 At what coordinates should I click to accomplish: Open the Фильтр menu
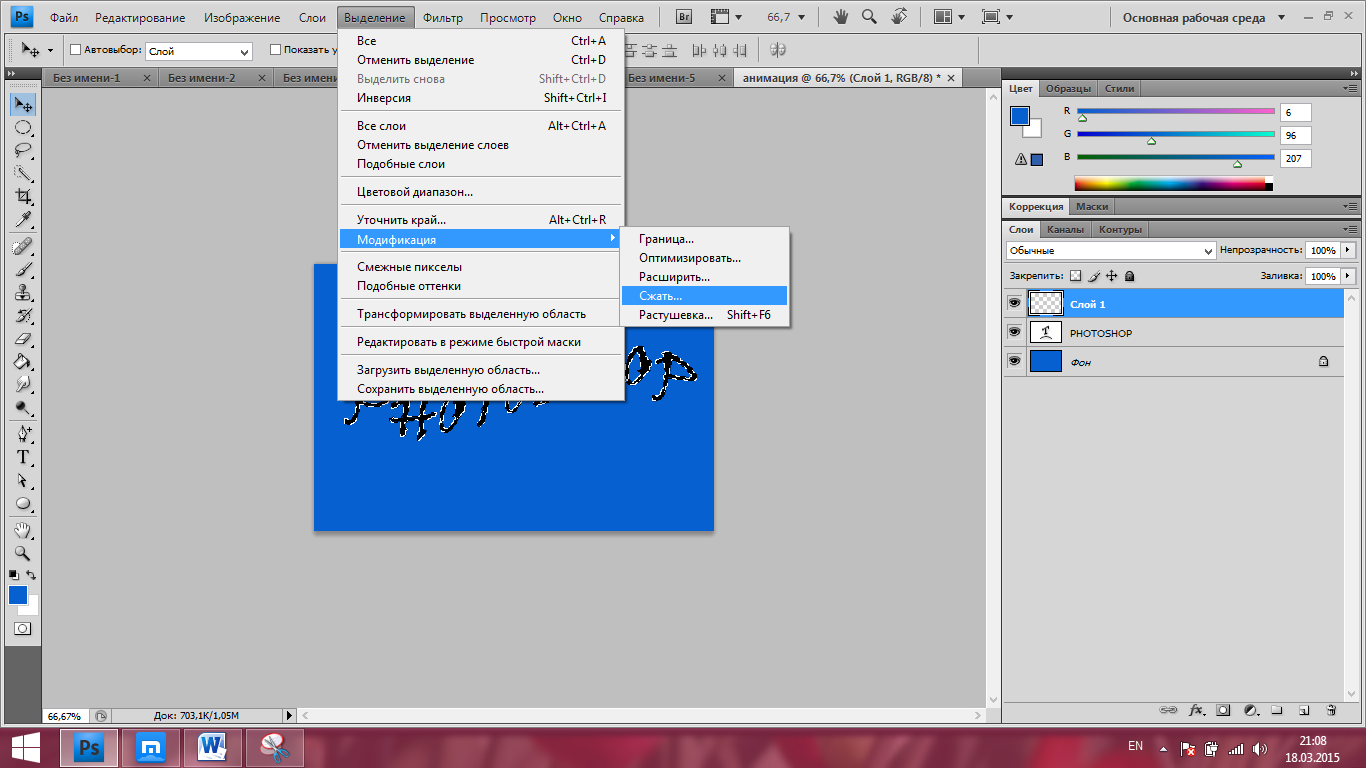coord(443,18)
